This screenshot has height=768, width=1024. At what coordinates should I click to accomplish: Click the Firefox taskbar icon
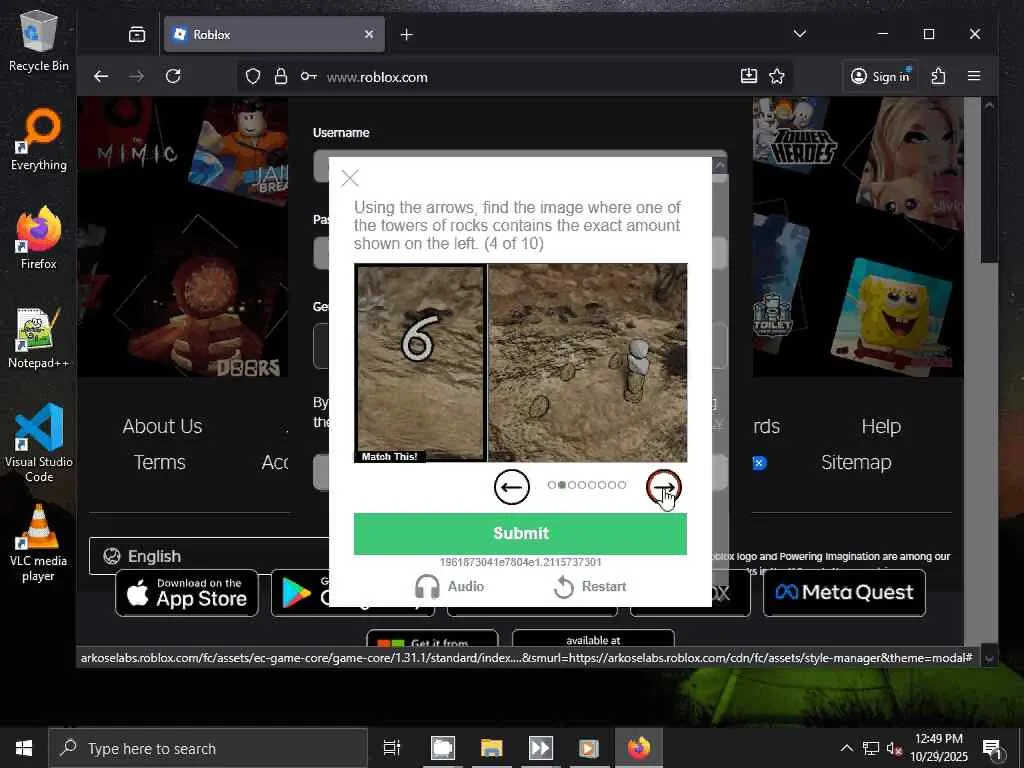[x=639, y=748]
